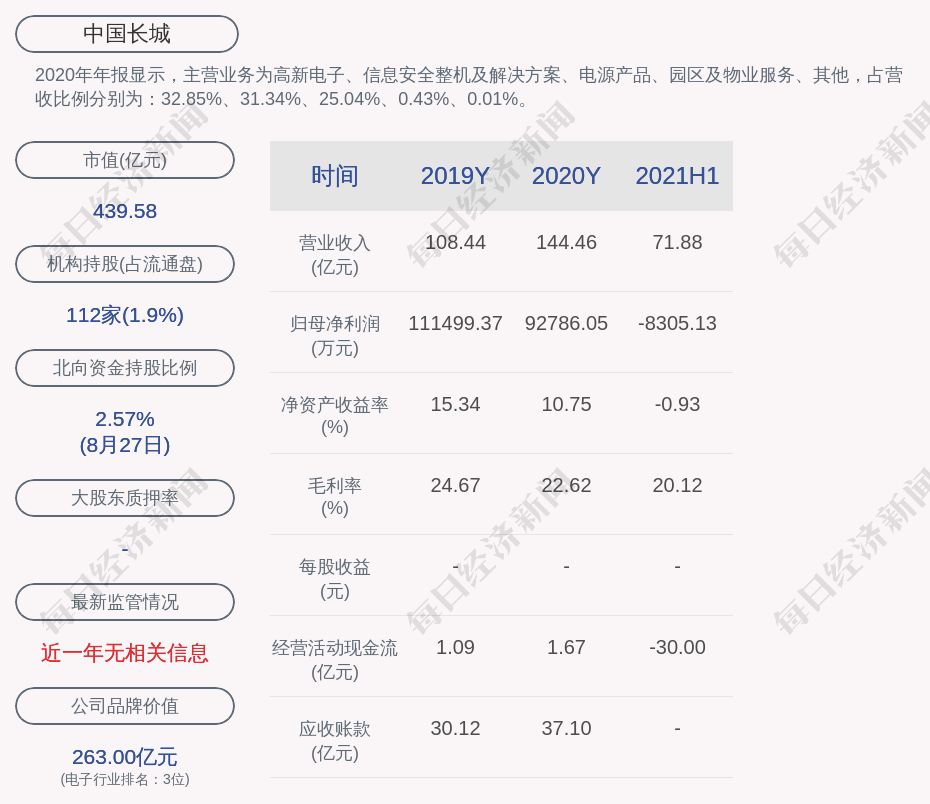Click the 112家(1.9%) institutional holding value
Image resolution: width=930 pixels, height=804 pixels.
[x=125, y=315]
